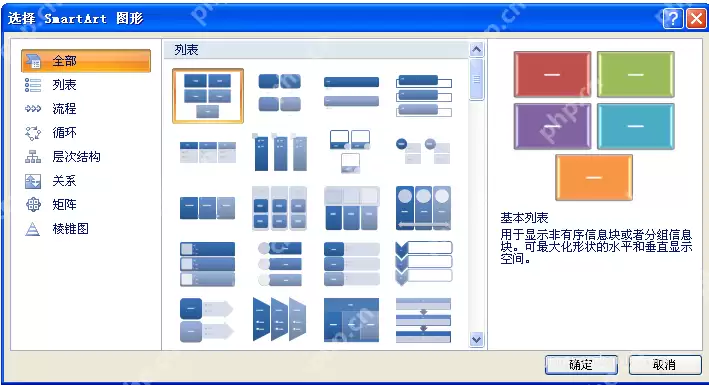Screen dimensions: 709x385
Task: Choose the stacked bars with down arrows layout
Action: [423, 320]
